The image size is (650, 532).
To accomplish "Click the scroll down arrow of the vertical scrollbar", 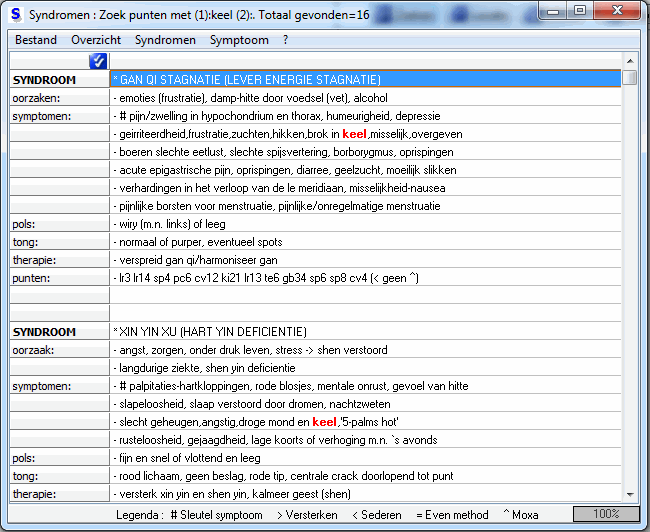I will 629,494.
